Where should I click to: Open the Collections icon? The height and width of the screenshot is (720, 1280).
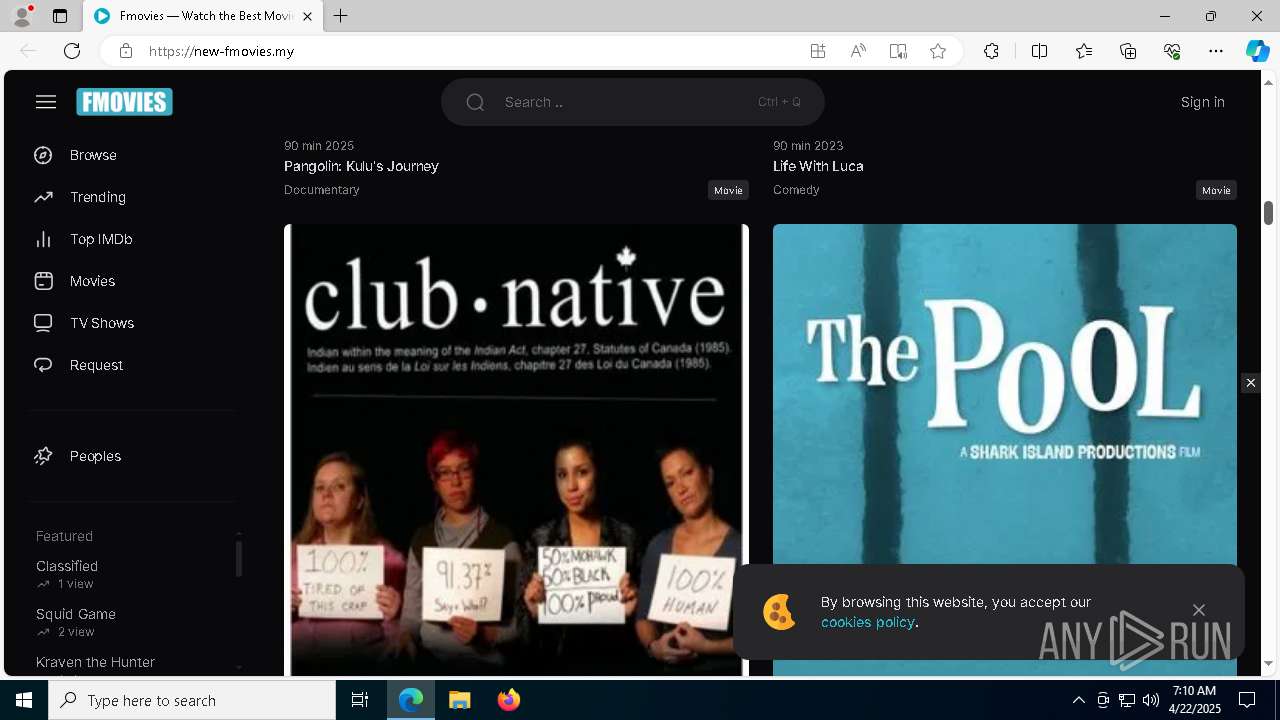coord(1128,51)
